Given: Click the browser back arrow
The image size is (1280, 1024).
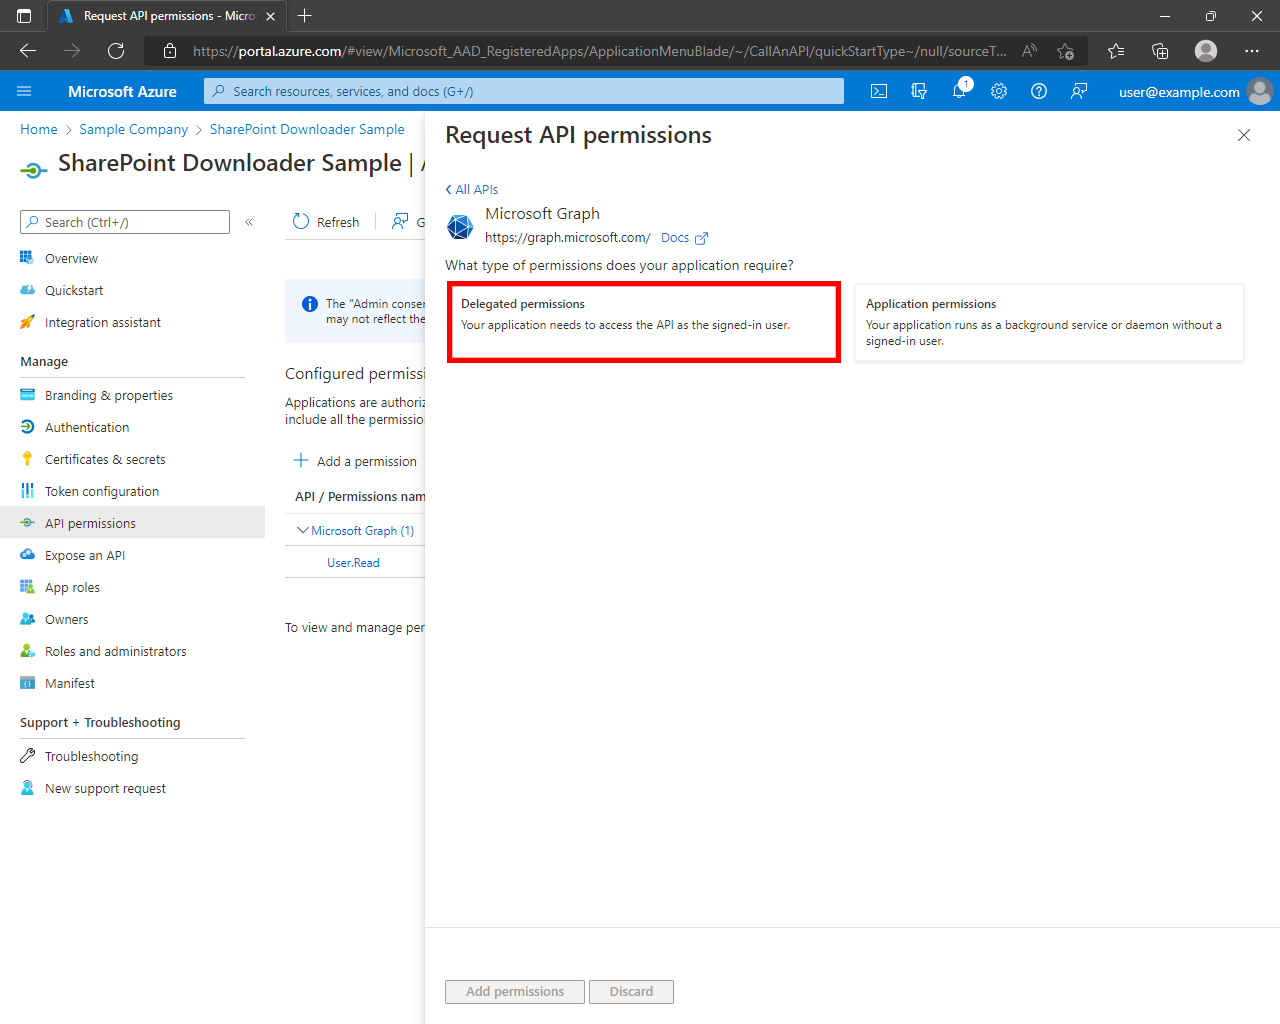Looking at the screenshot, I should pyautogui.click(x=28, y=51).
